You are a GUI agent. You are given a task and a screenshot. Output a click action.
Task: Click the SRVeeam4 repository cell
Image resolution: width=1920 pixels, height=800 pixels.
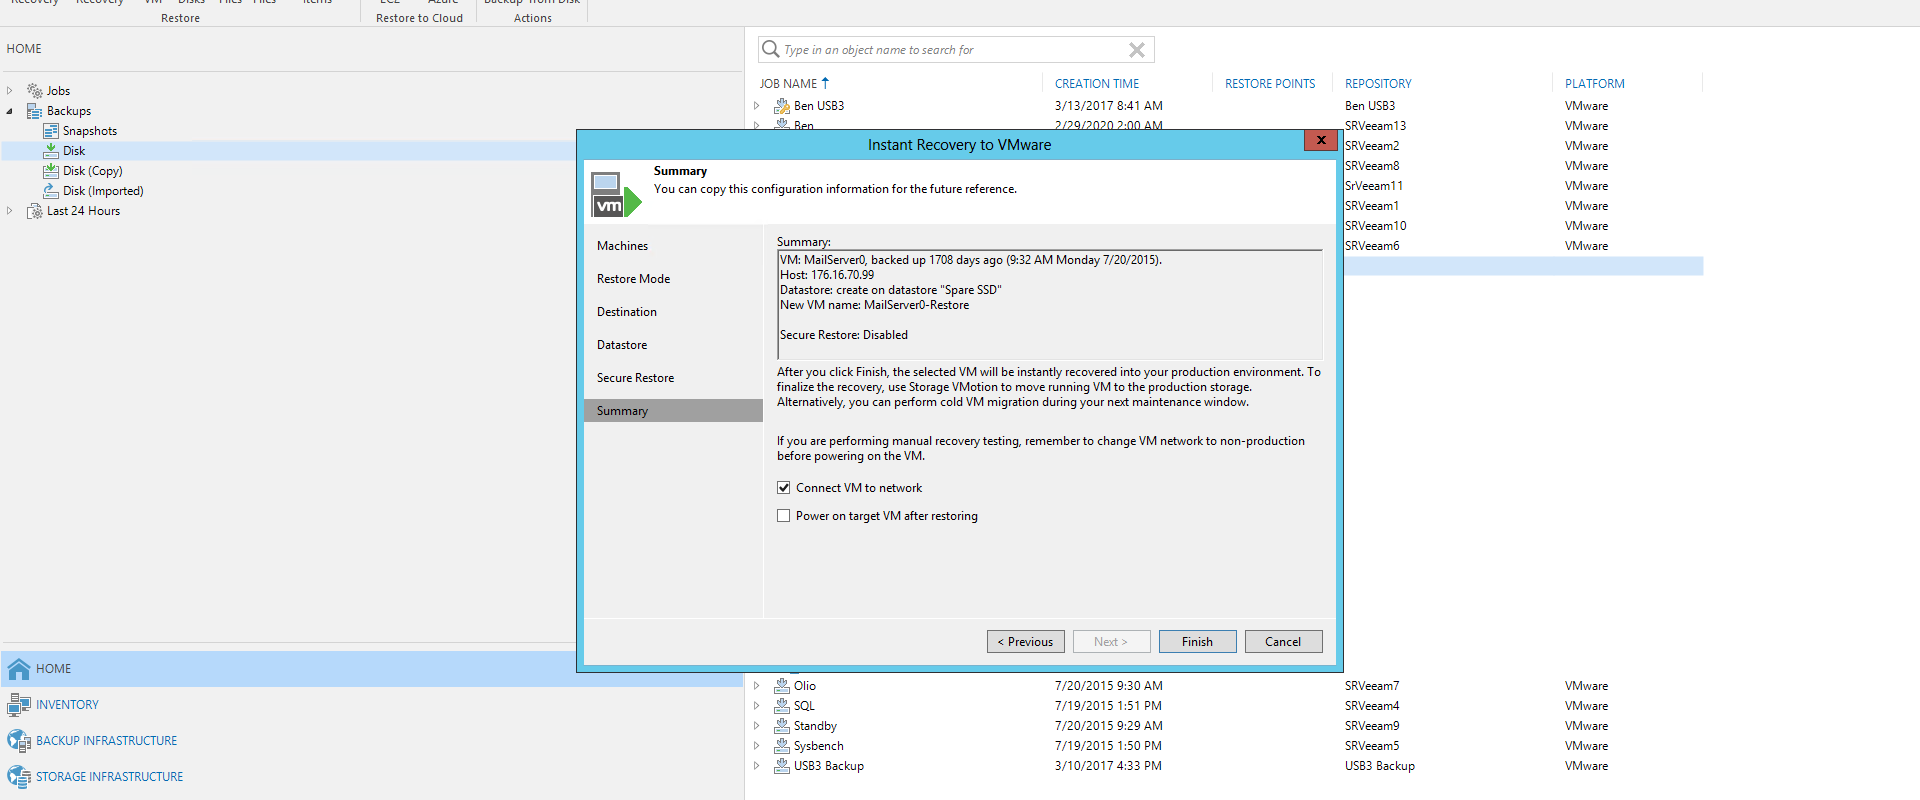click(1372, 706)
